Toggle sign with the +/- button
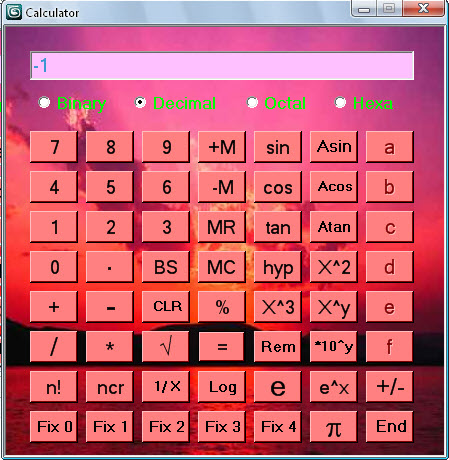 390,387
